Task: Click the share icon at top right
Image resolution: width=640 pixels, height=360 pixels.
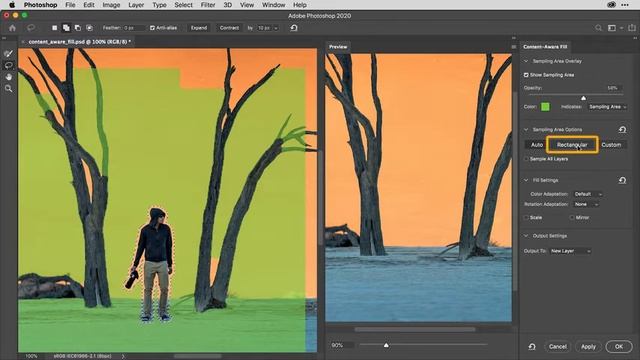Action: tap(632, 28)
